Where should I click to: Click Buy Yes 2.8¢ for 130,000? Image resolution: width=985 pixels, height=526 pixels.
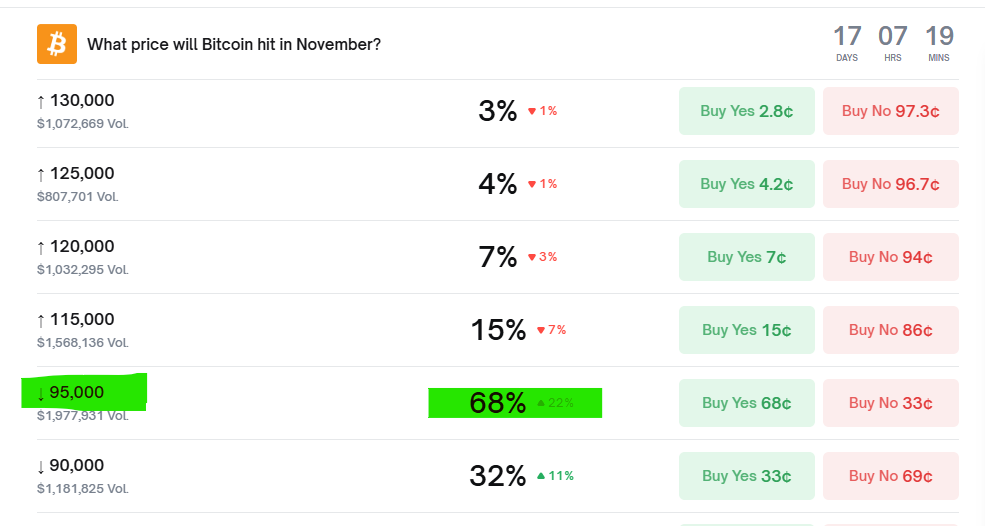pos(747,111)
